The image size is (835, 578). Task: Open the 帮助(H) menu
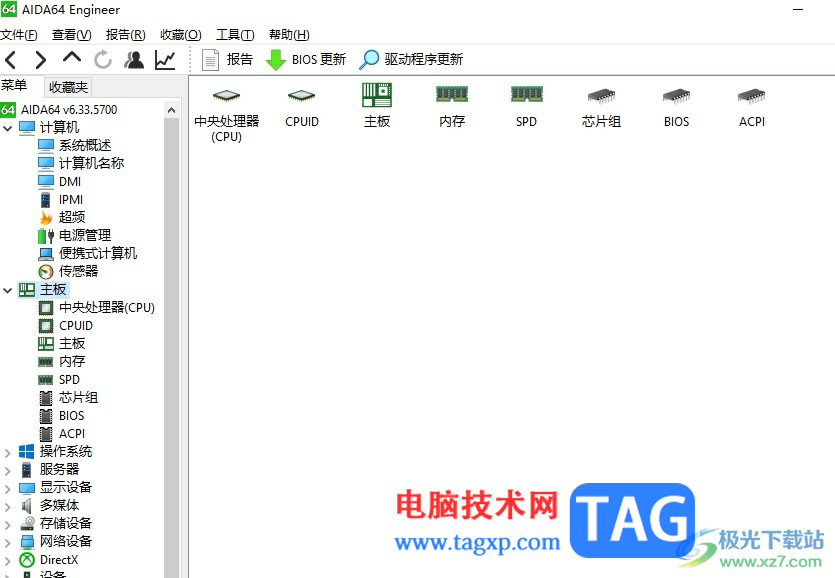[x=289, y=35]
